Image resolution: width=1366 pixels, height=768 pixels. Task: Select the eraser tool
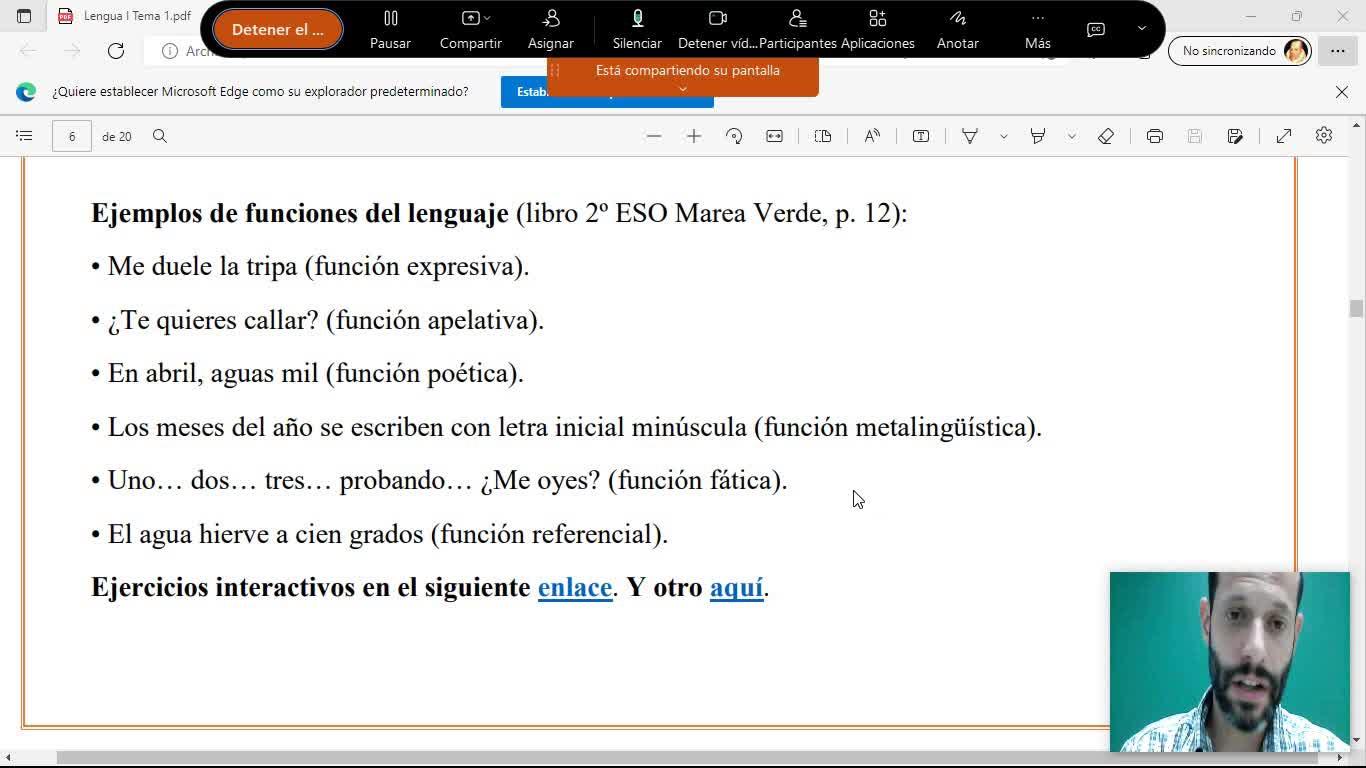tap(1106, 136)
